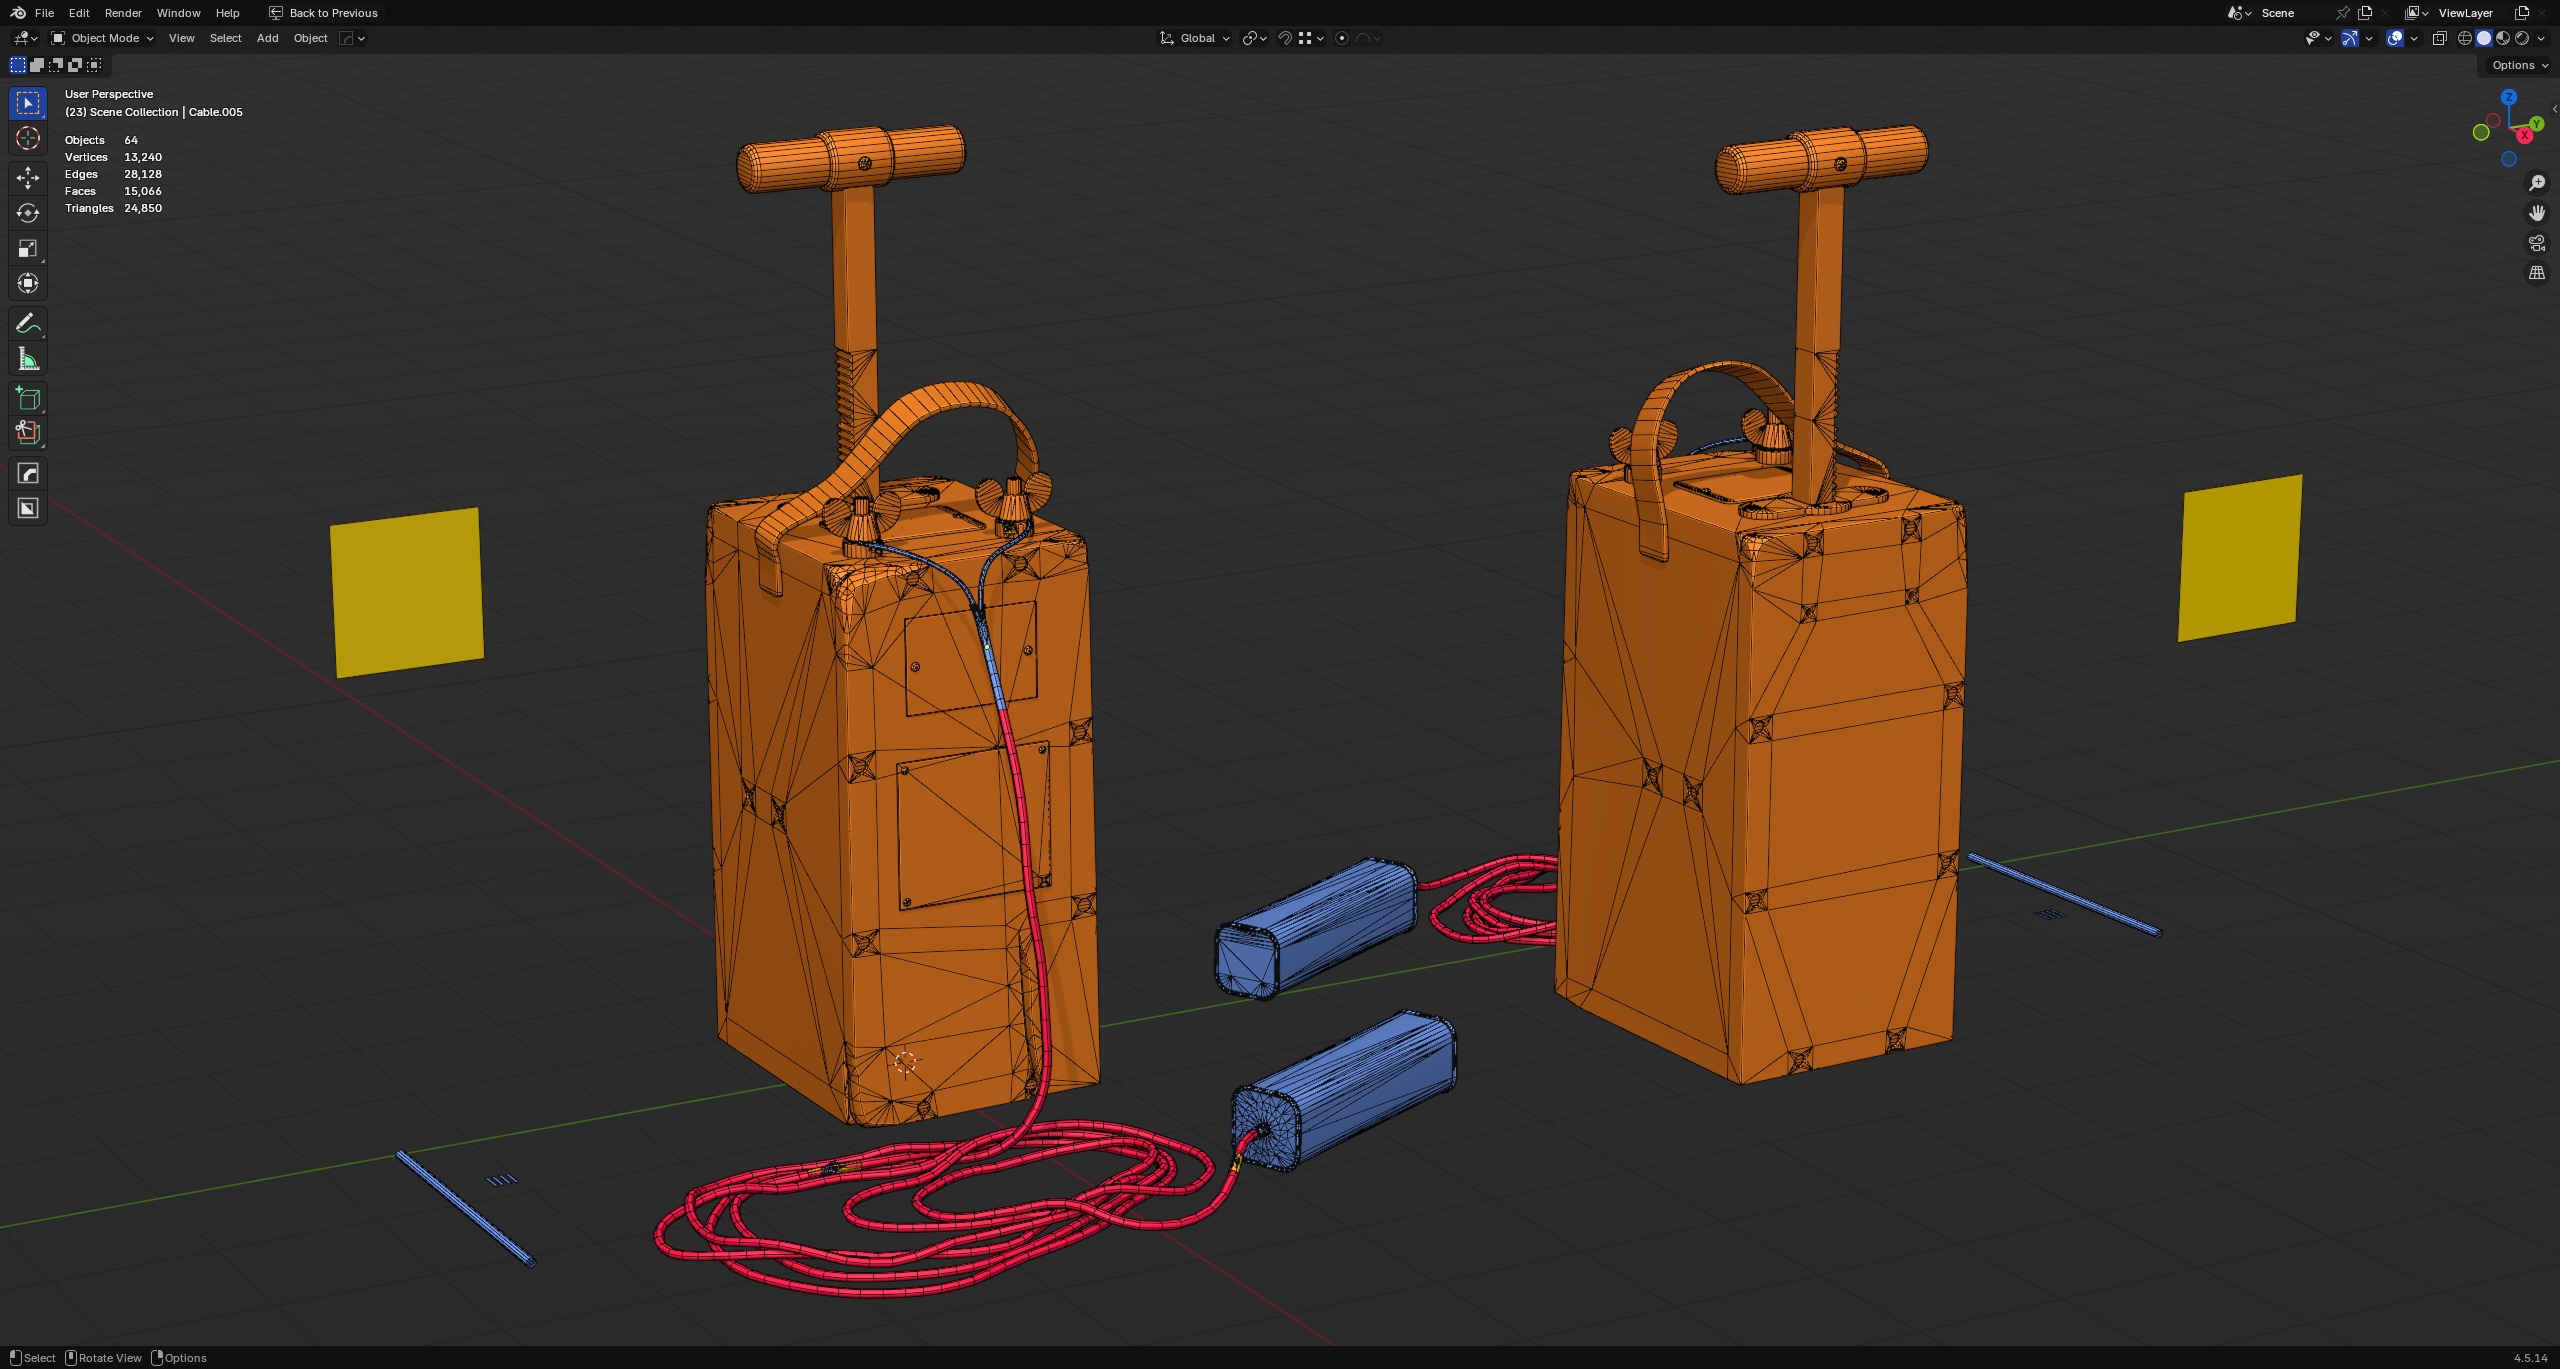Switch to wireframe shading
The image size is (2560, 1369).
(x=2464, y=38)
